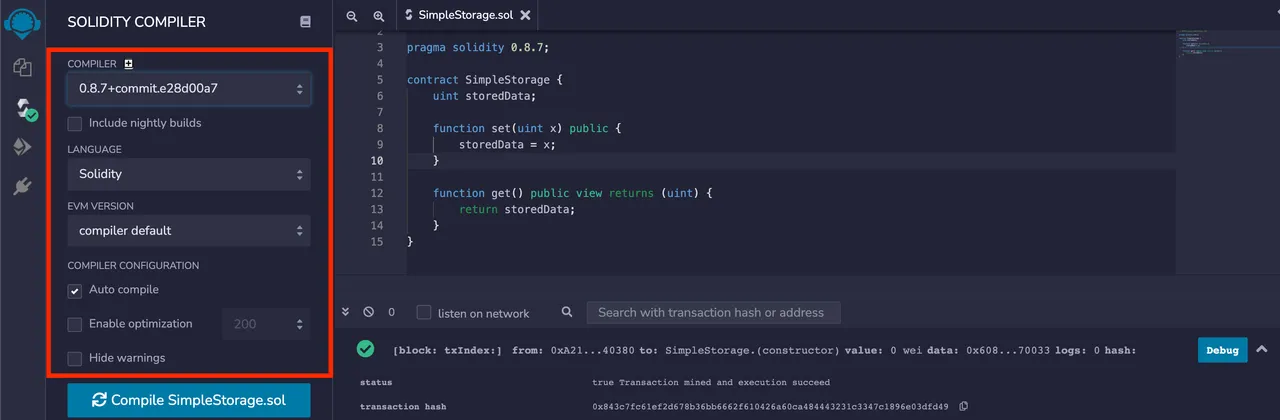Click the SOLIDITY COMPILER panel title
The image size is (1280, 420).
coord(136,22)
